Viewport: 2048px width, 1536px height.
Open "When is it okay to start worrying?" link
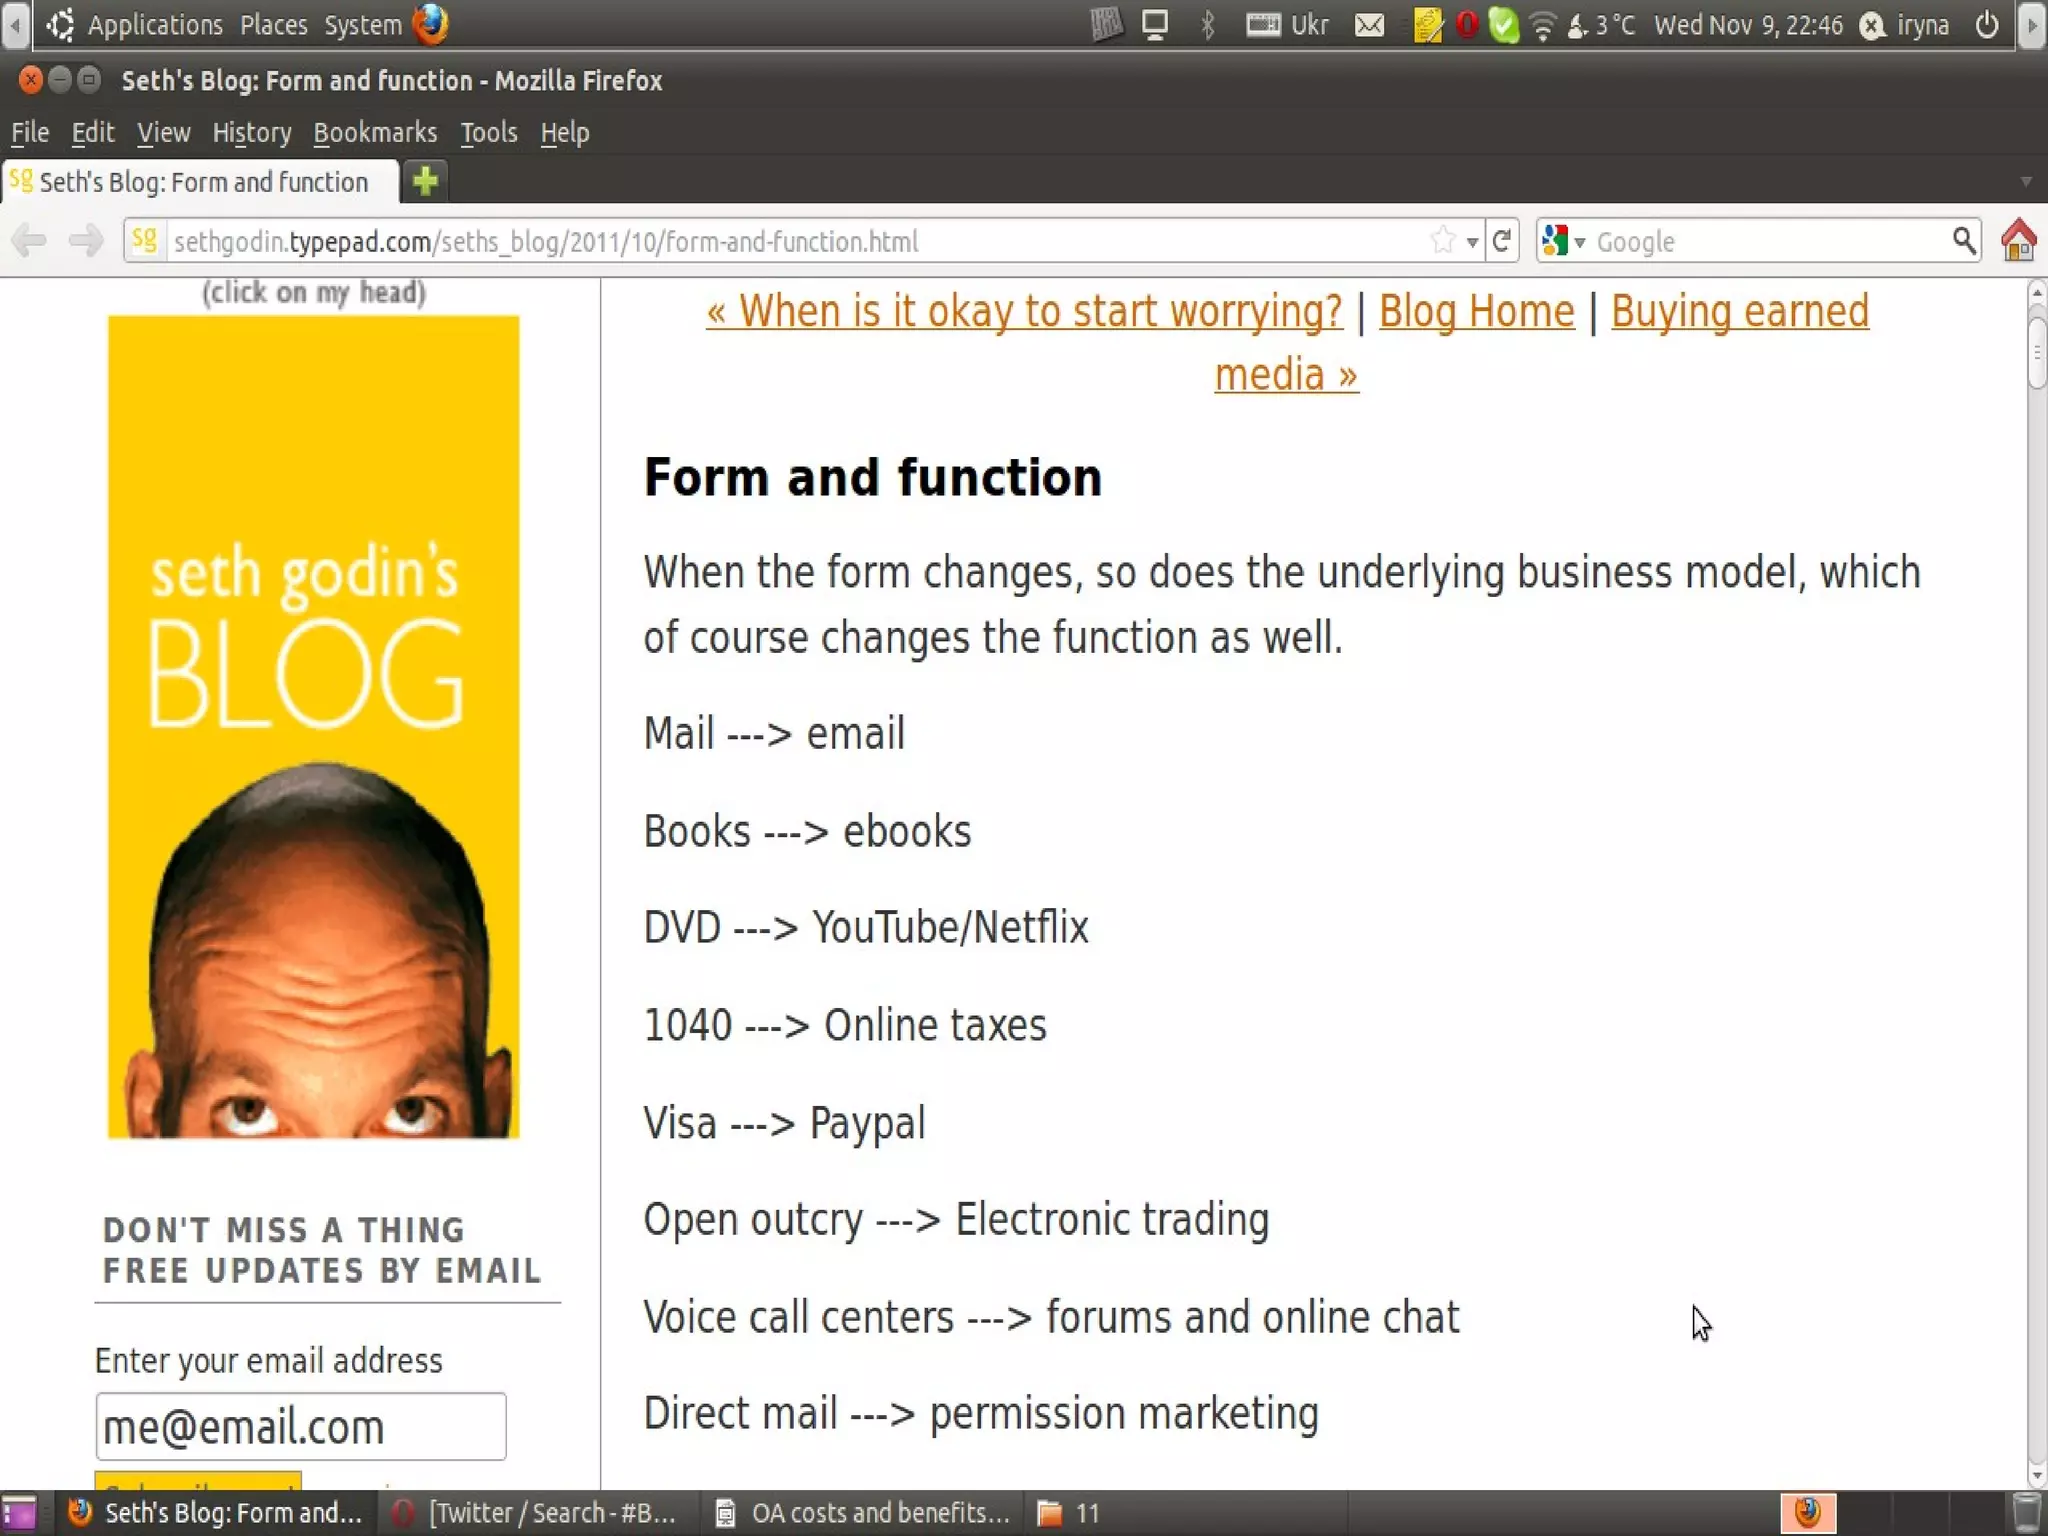(1024, 311)
